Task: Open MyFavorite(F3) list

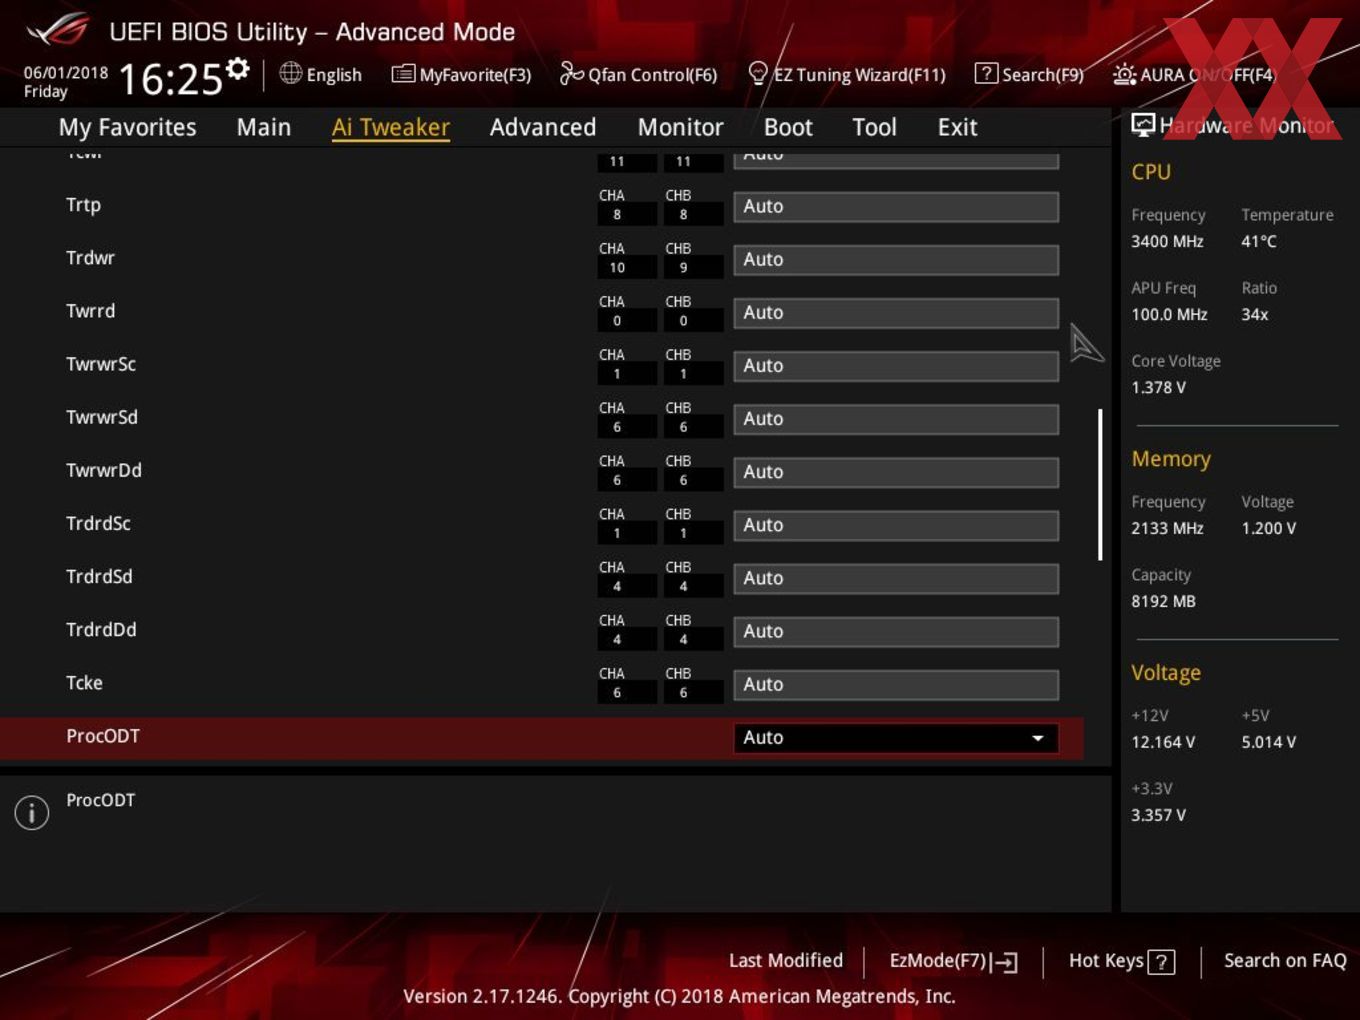Action: coord(461,74)
